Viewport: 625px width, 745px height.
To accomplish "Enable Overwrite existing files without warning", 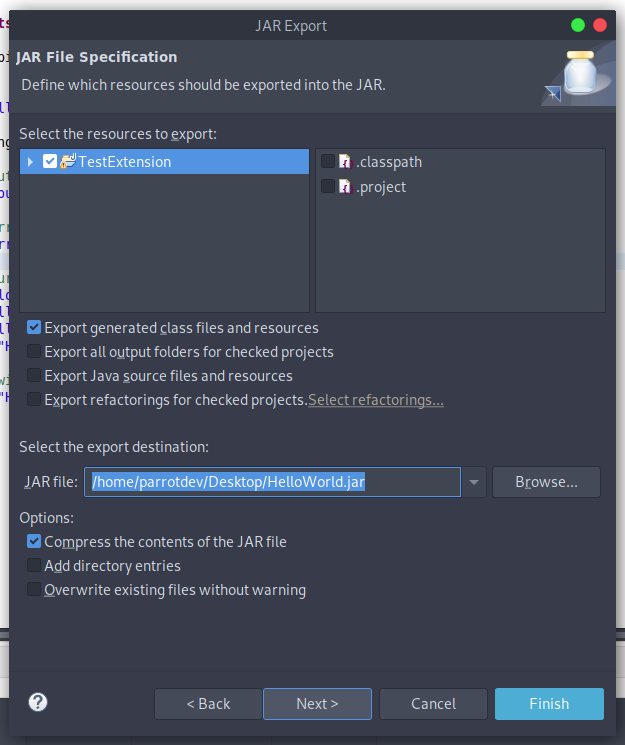I will tap(35, 590).
